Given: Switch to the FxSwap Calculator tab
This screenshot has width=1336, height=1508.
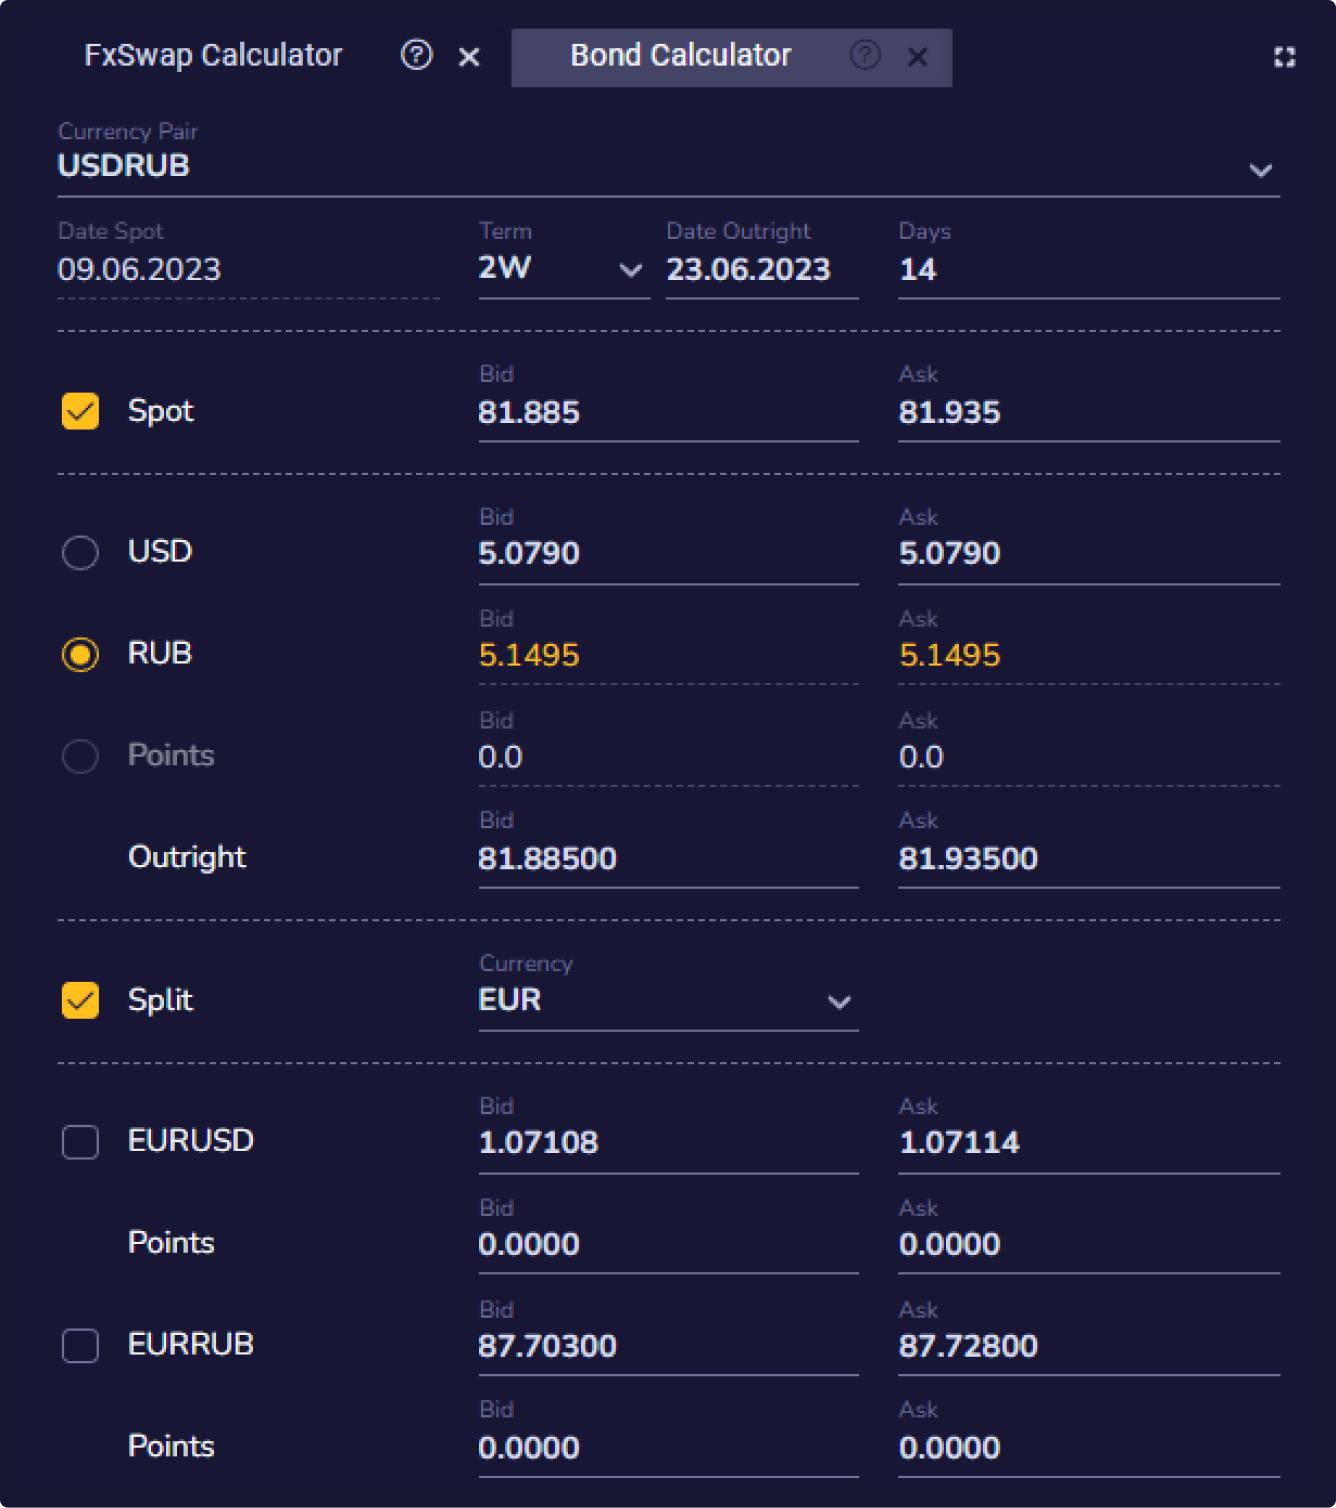Looking at the screenshot, I should (x=213, y=56).
